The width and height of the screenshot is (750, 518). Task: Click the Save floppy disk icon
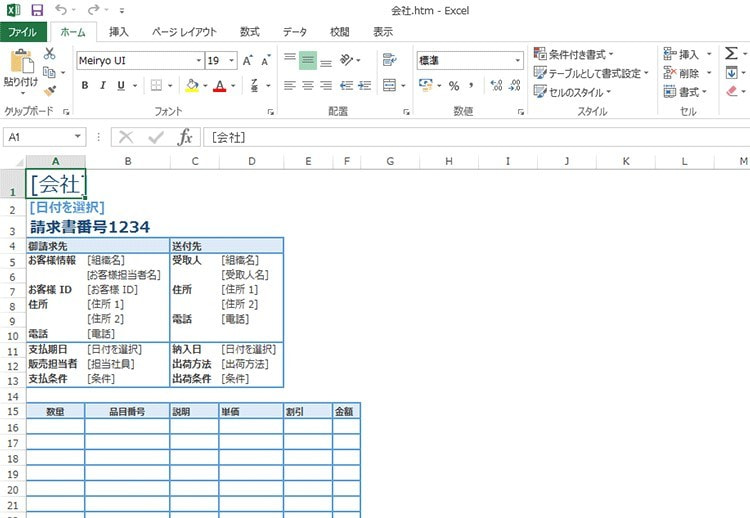point(37,10)
